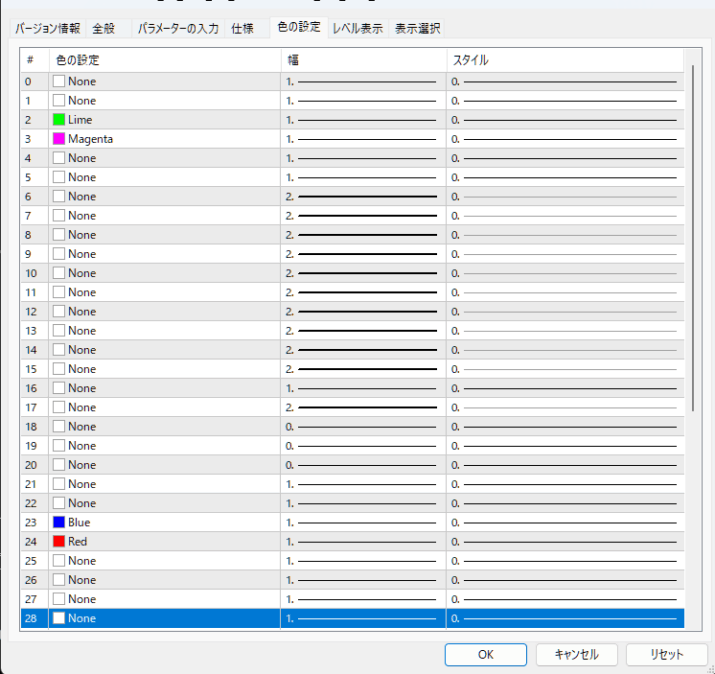Click the None color swatch in row 1
Viewport: 715px width, 674px height.
click(x=59, y=100)
